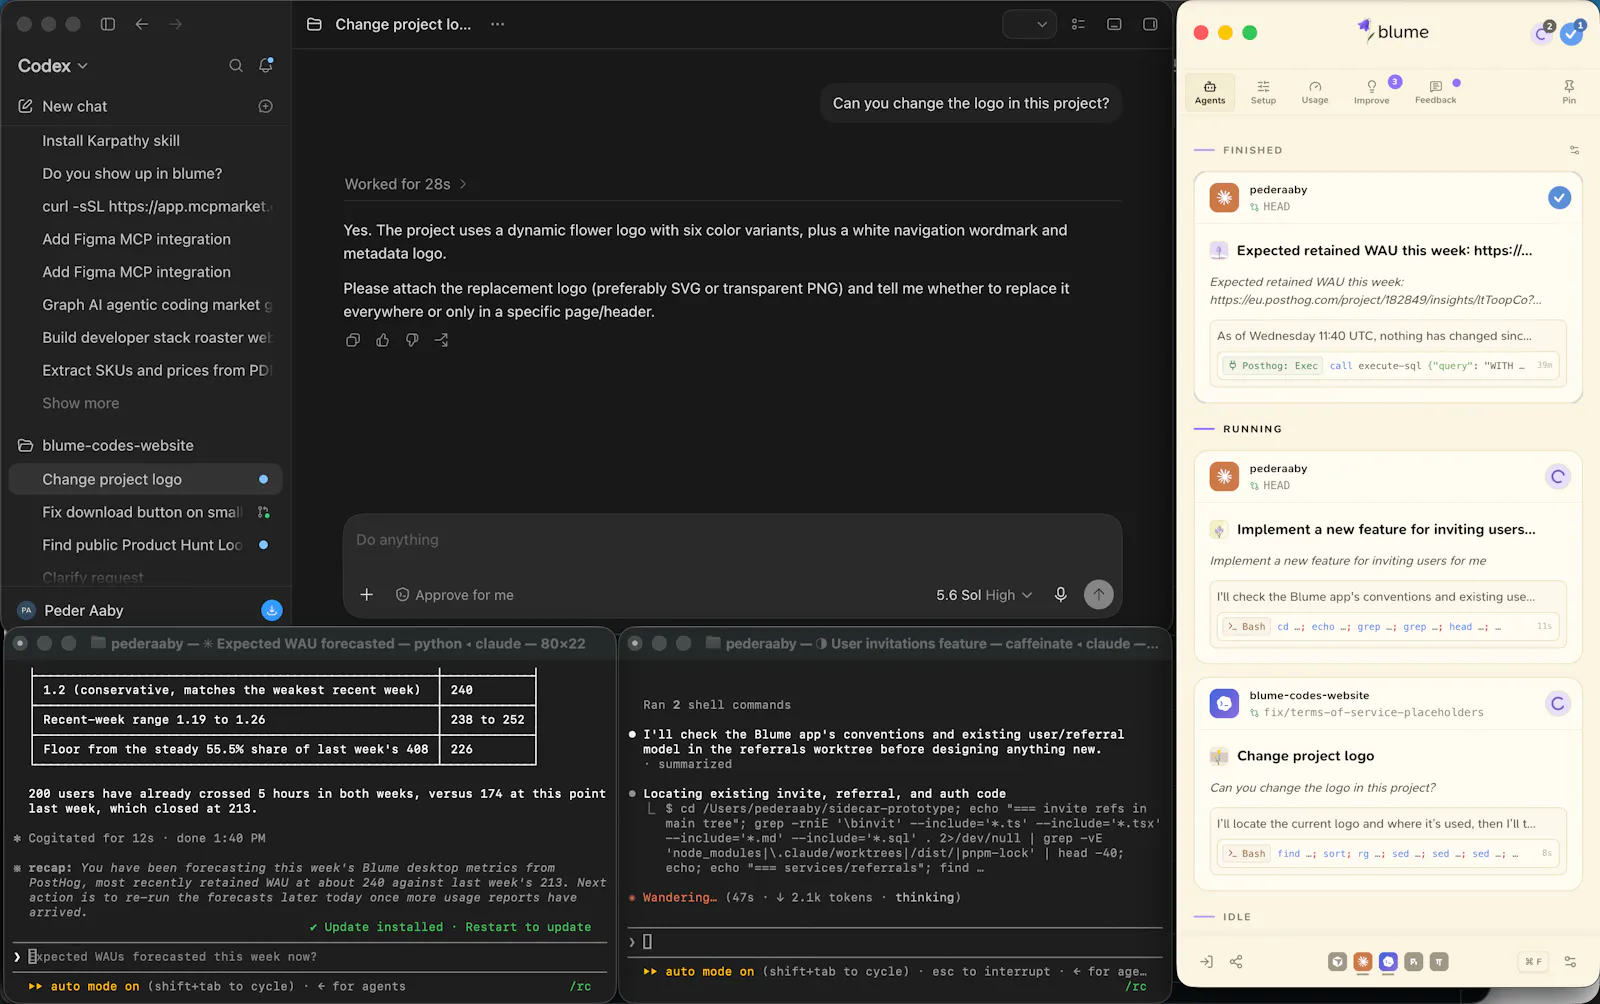
Task: Switch to the Improve tab in Blume
Action: [1372, 91]
